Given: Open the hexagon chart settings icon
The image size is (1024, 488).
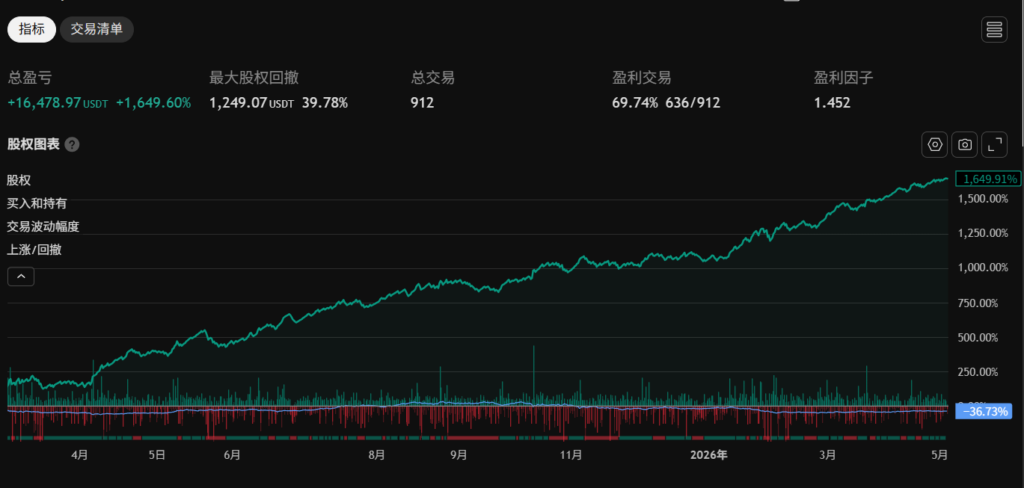Looking at the screenshot, I should click(934, 144).
